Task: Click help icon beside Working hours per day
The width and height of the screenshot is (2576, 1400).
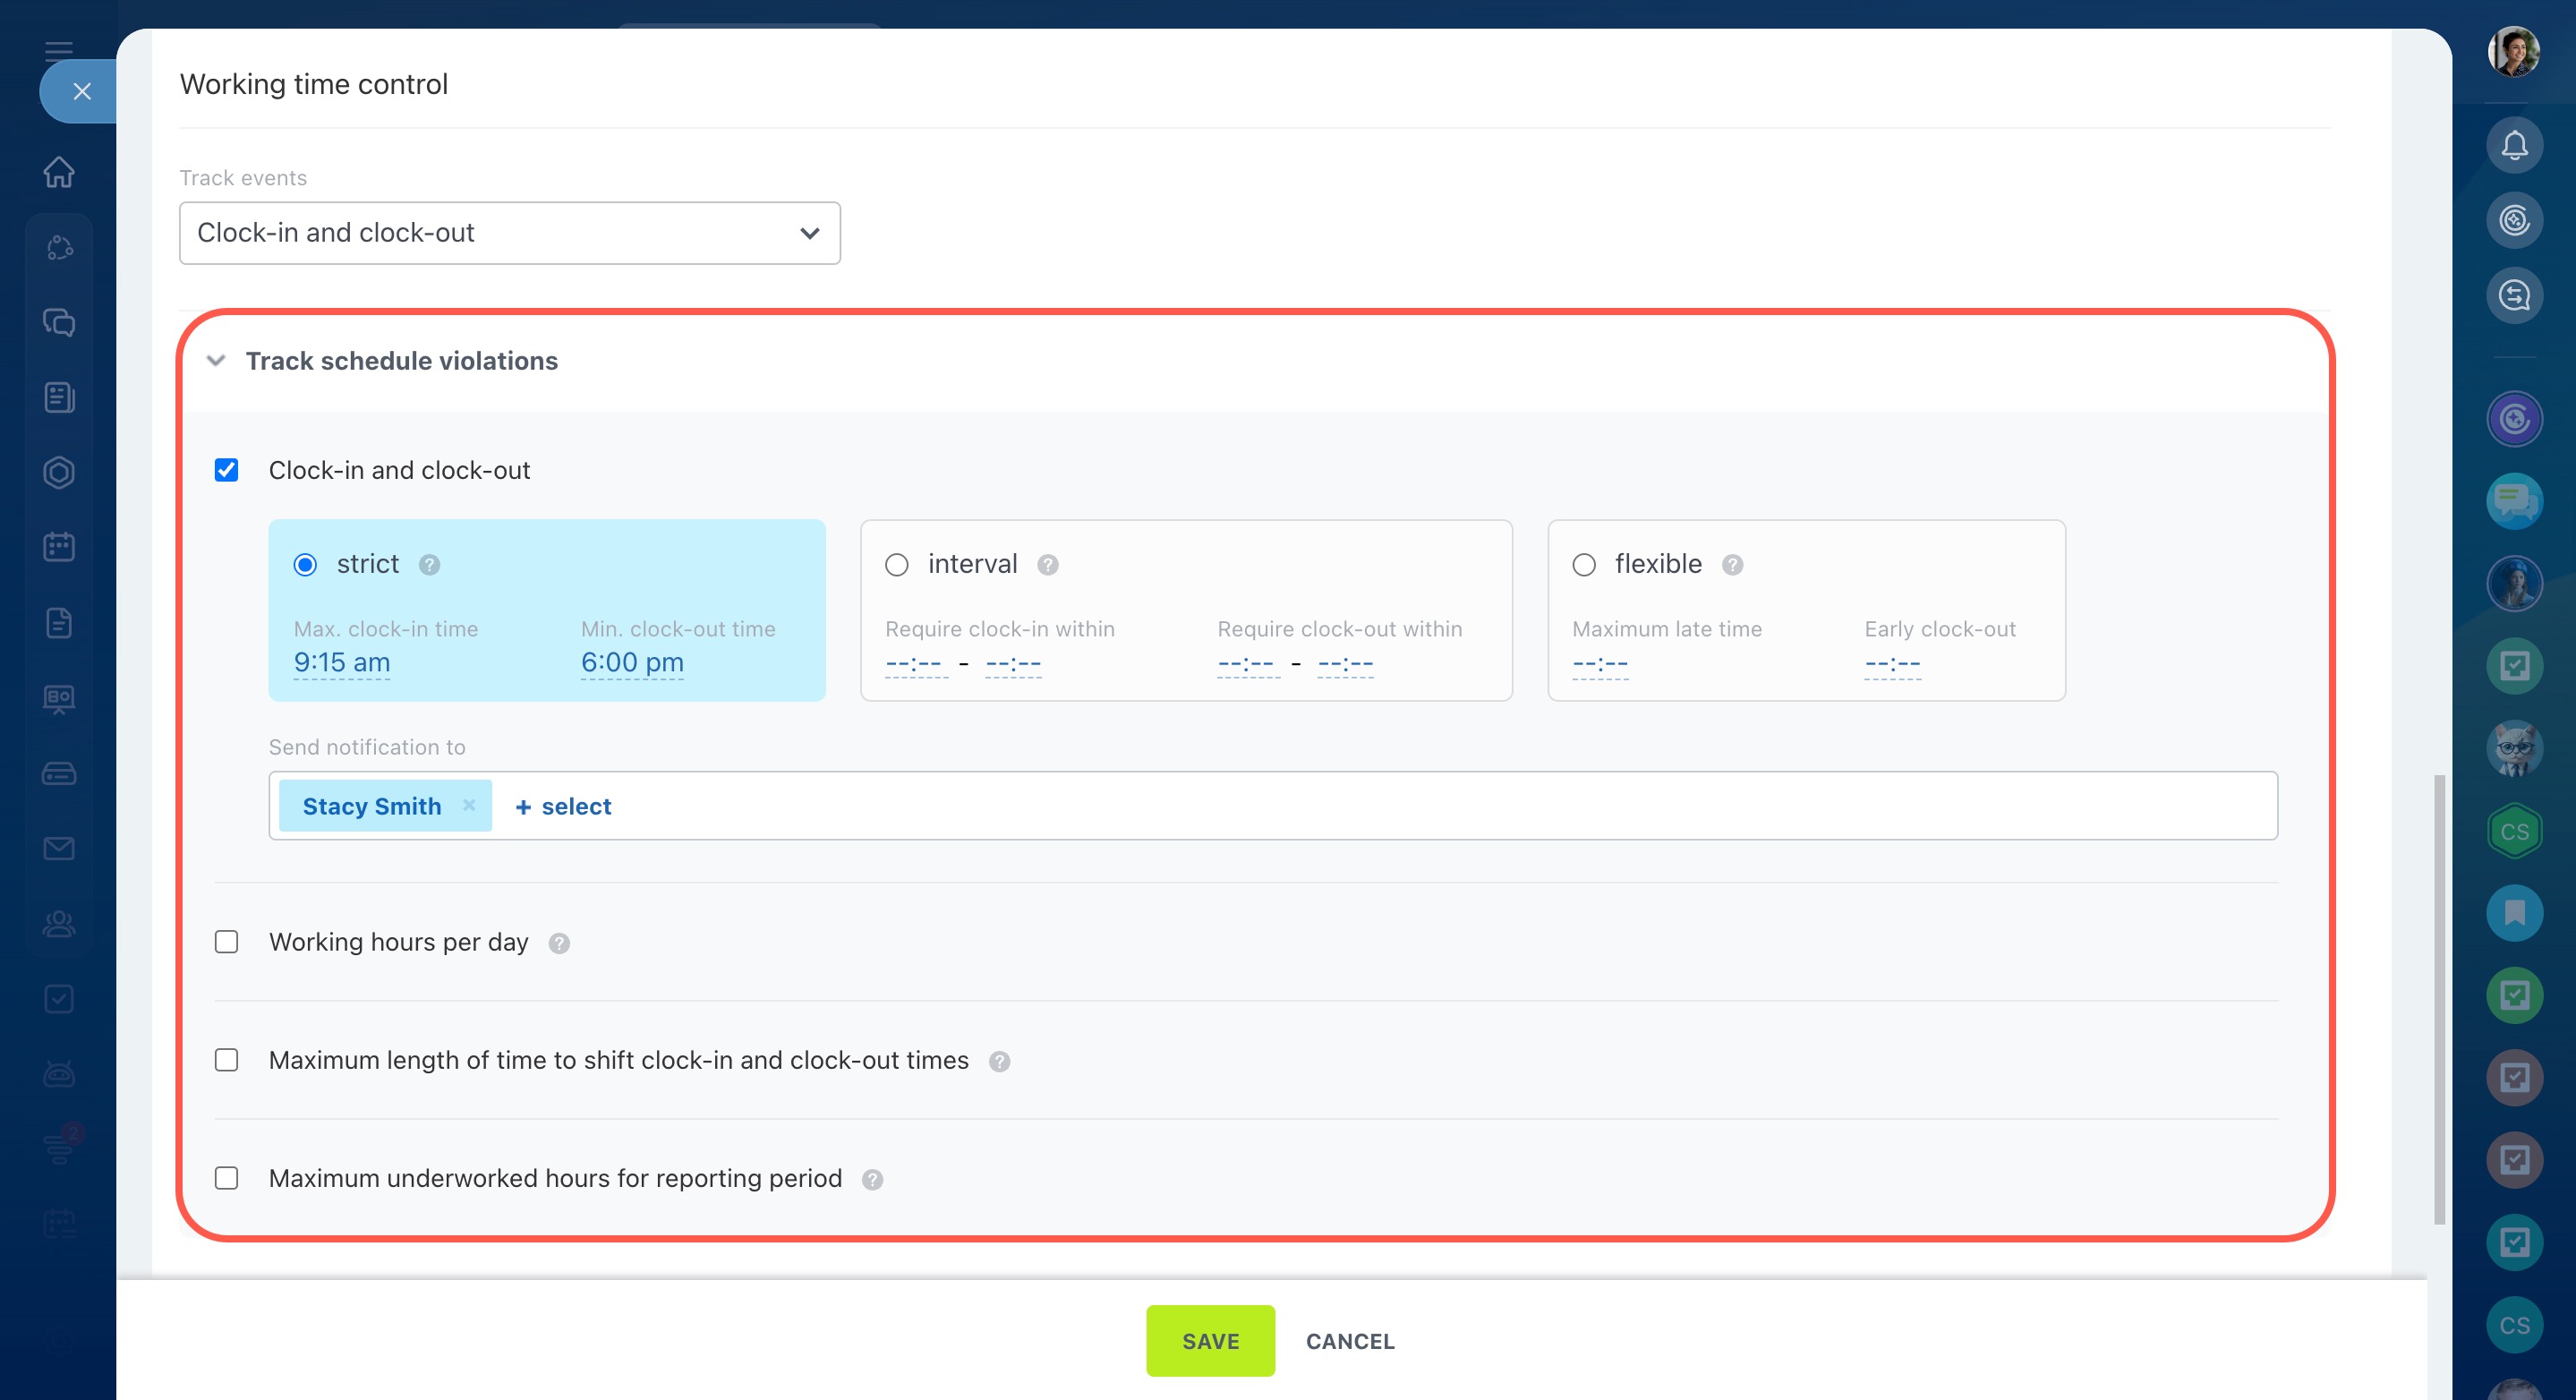Action: click(559, 943)
